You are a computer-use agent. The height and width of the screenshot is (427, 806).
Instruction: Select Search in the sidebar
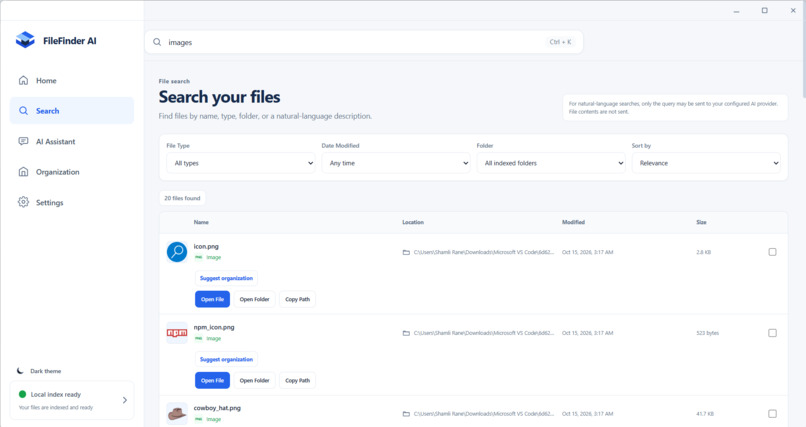pyautogui.click(x=71, y=110)
